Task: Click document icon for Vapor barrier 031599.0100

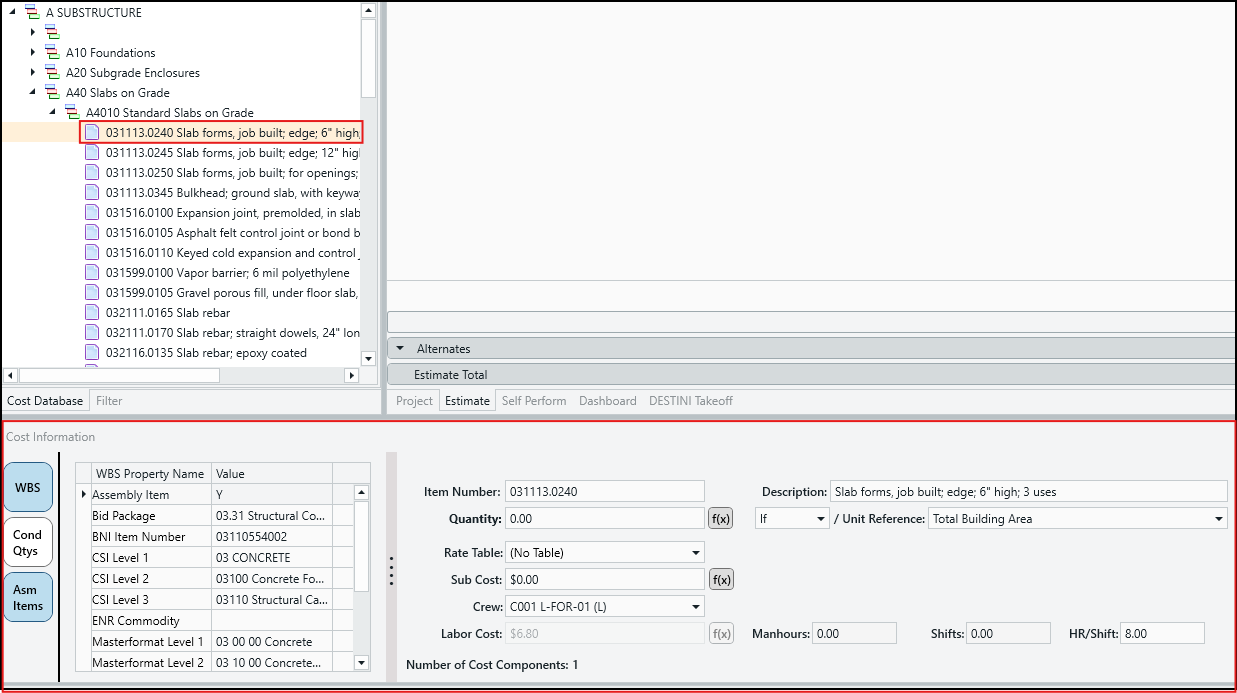Action: tap(92, 272)
